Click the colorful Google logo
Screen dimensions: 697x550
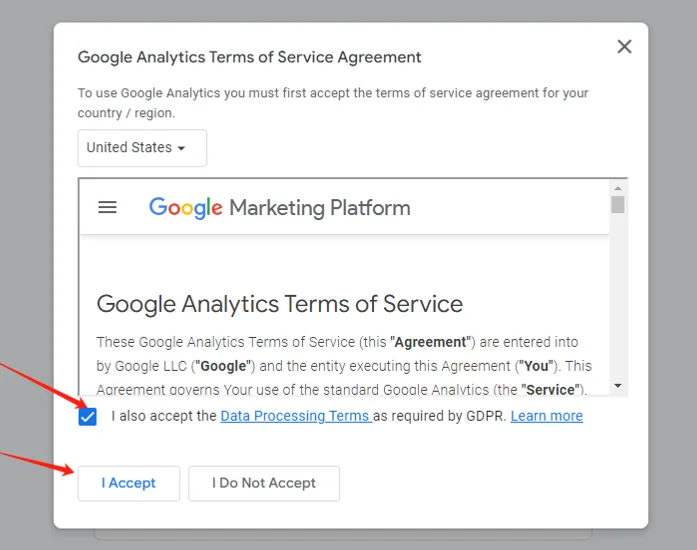tap(185, 208)
